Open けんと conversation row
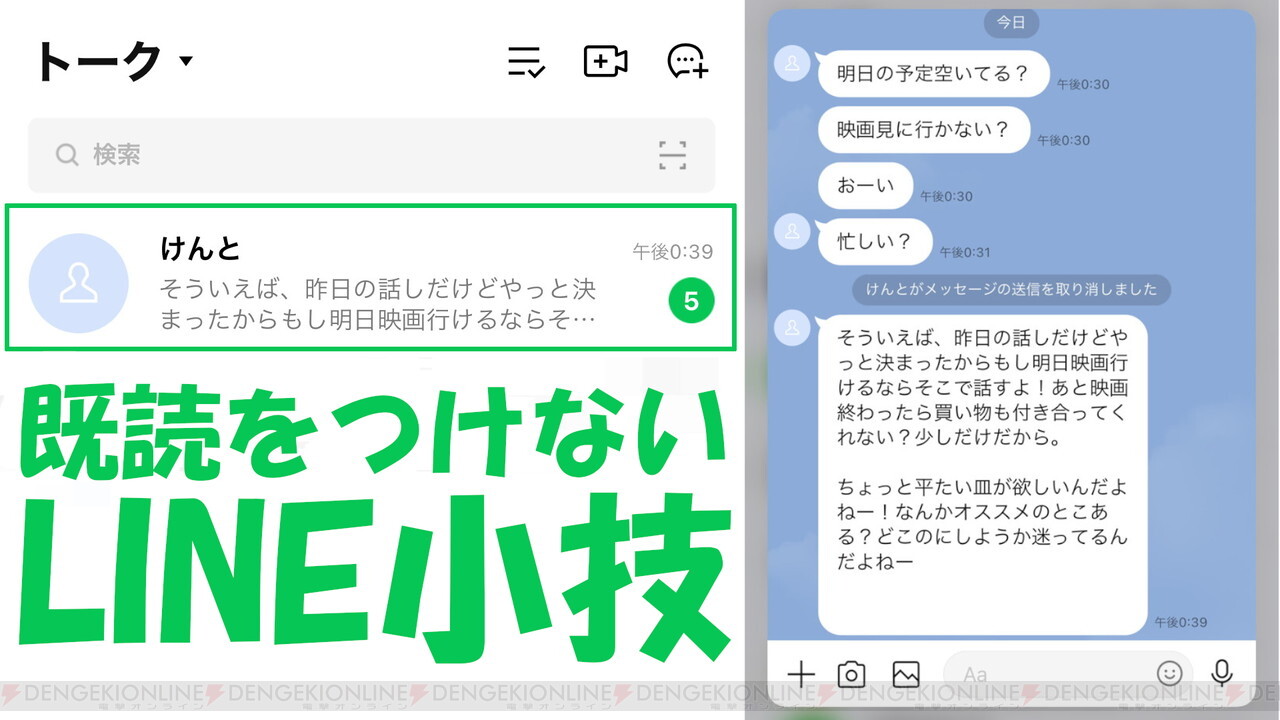The height and width of the screenshot is (720, 1280). click(371, 278)
